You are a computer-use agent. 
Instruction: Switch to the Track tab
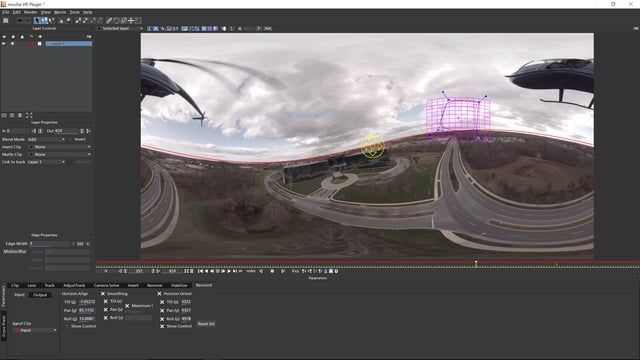coord(49,285)
